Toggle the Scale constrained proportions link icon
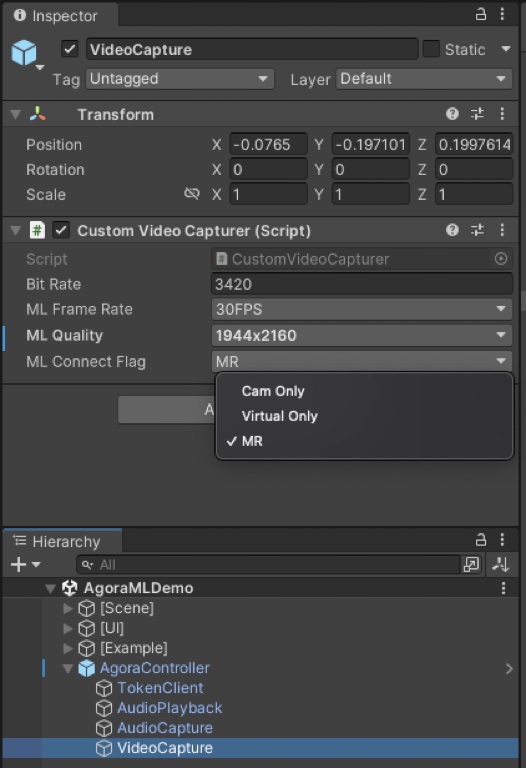The height and width of the screenshot is (768, 526). (x=191, y=194)
